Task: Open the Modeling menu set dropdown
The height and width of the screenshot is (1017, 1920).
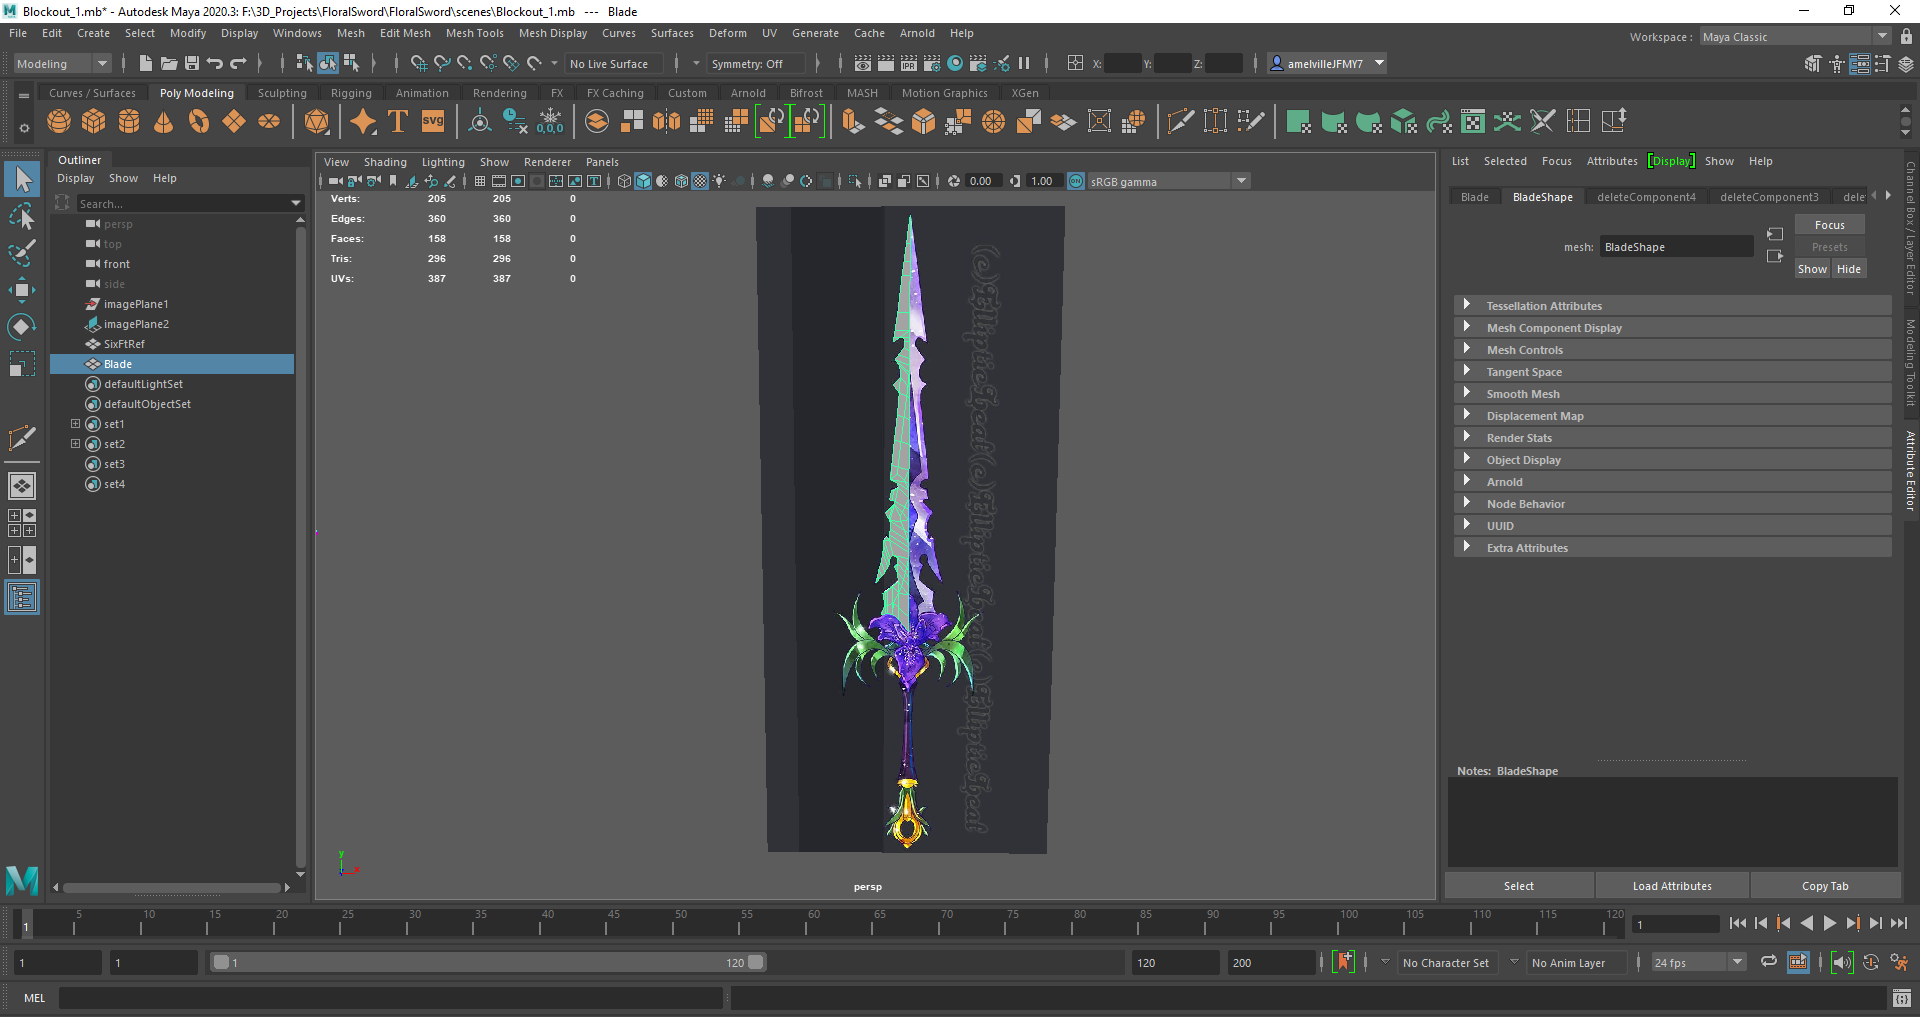Action: coord(62,63)
